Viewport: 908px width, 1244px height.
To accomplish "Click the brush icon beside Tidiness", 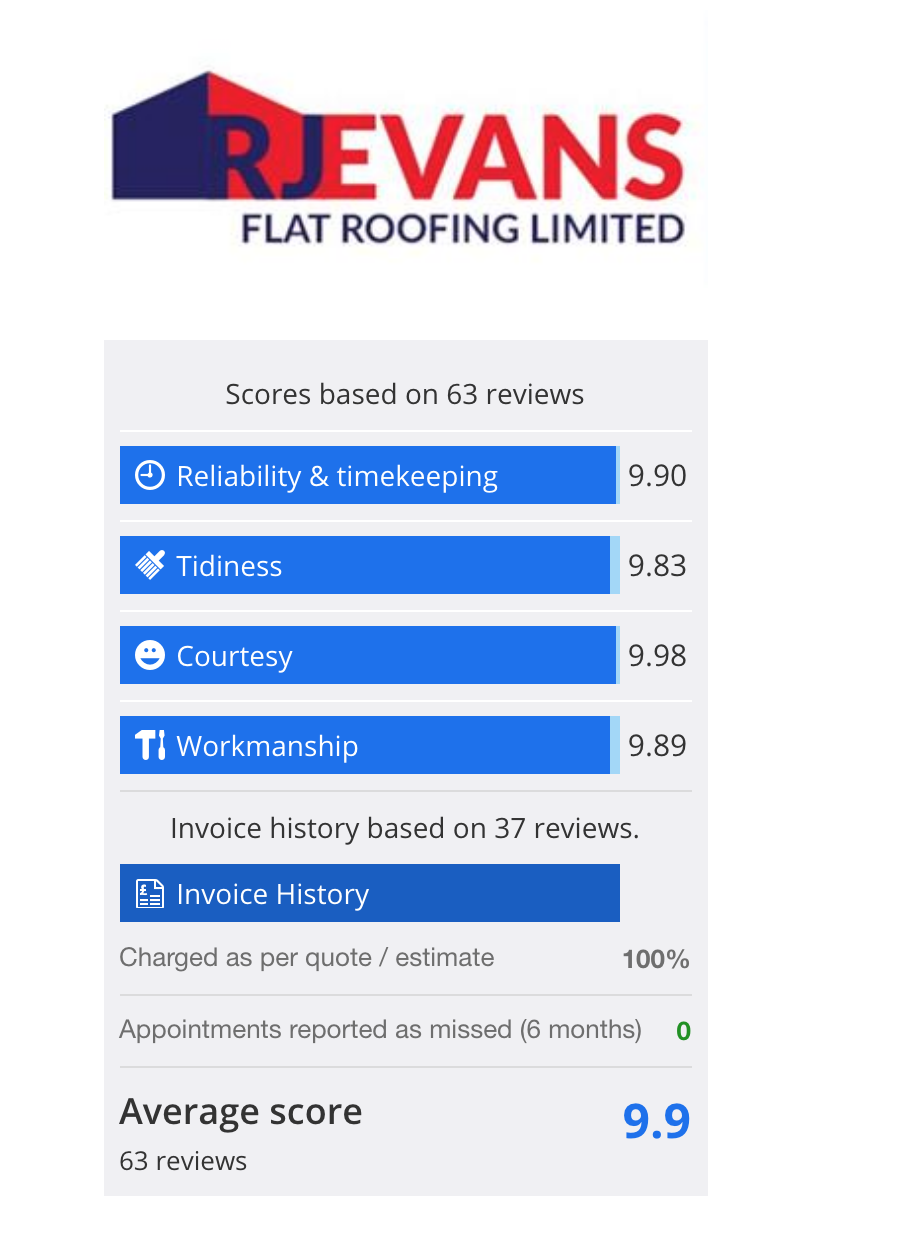I will [150, 565].
